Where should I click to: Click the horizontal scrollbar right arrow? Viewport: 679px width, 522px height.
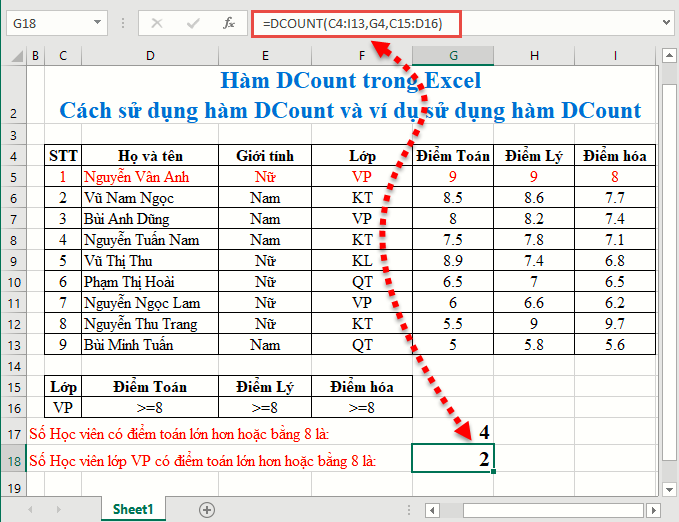(652, 509)
